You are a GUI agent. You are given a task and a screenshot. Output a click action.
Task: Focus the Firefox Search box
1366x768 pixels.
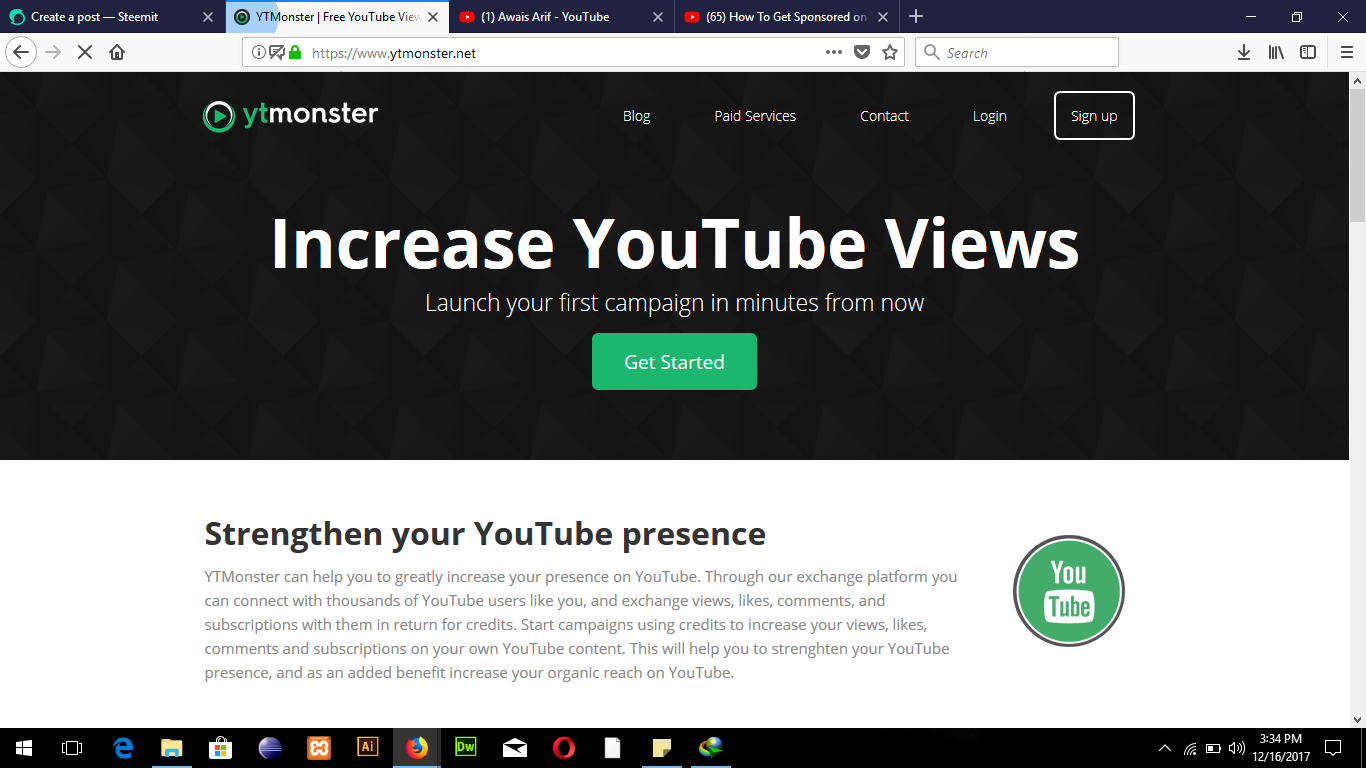(x=1017, y=52)
